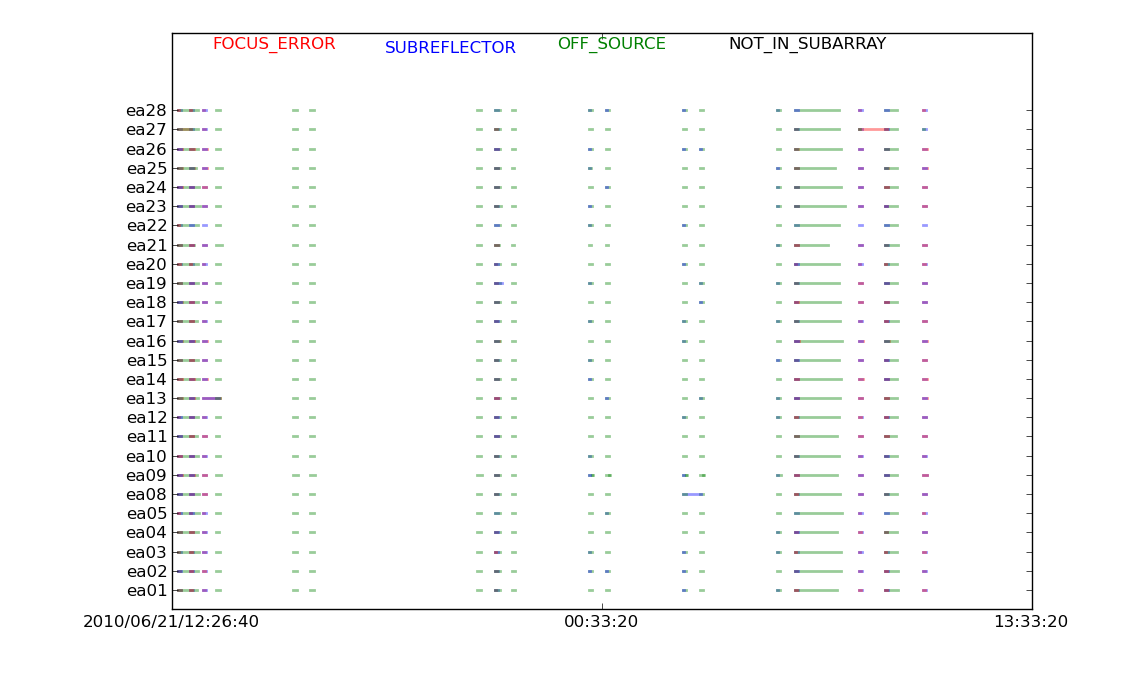This screenshot has width=1146, height=677.
Task: Click the ea27 antenna label
Action: [x=146, y=130]
